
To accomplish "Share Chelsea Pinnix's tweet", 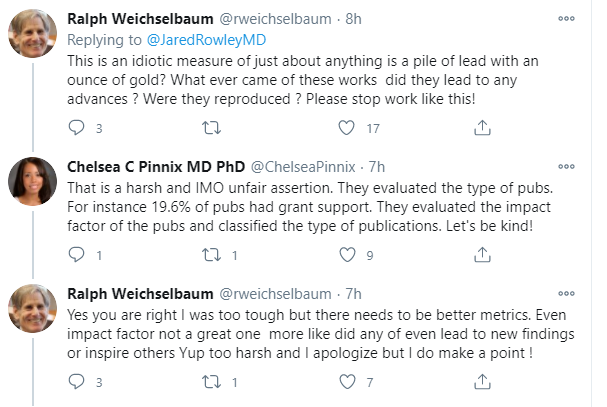I will click(x=480, y=255).
